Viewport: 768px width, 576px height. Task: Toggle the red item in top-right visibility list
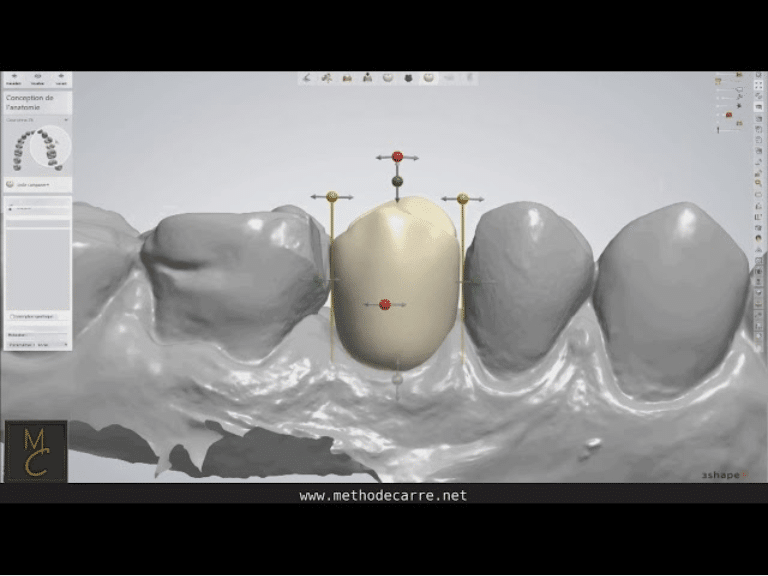pos(728,115)
